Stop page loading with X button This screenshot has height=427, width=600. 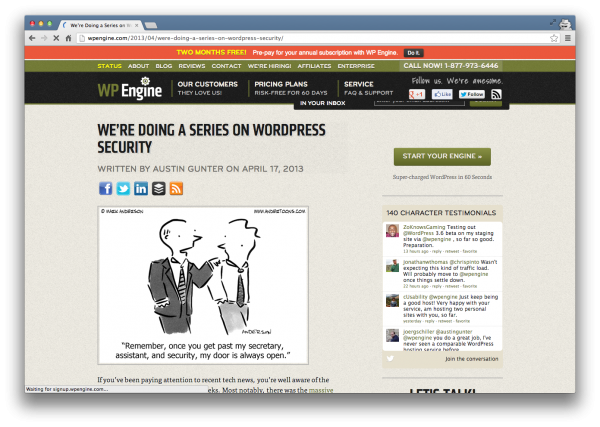point(56,38)
